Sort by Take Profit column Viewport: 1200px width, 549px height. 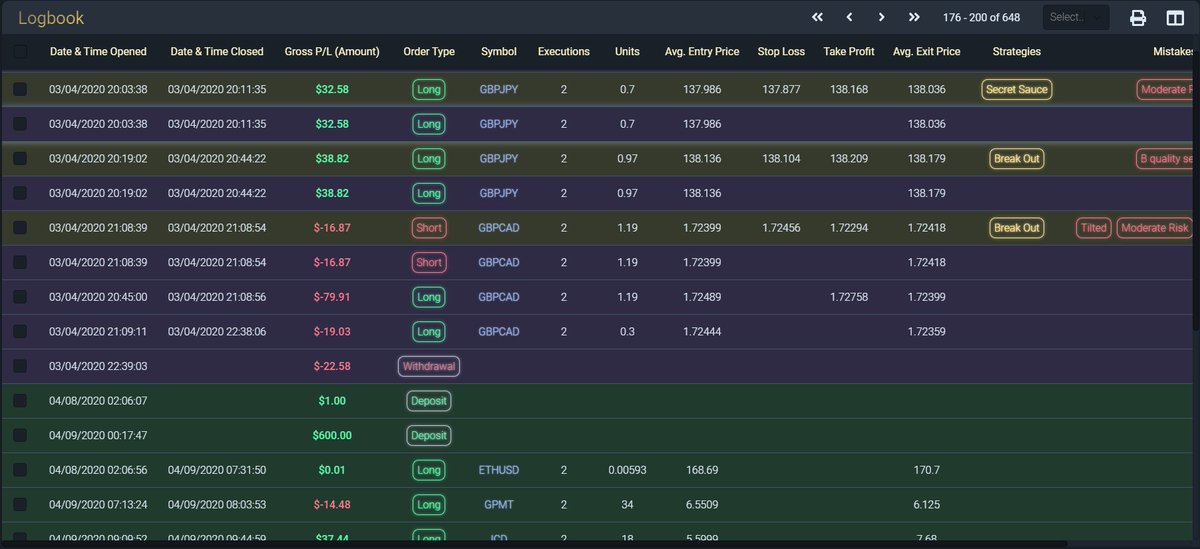849,52
